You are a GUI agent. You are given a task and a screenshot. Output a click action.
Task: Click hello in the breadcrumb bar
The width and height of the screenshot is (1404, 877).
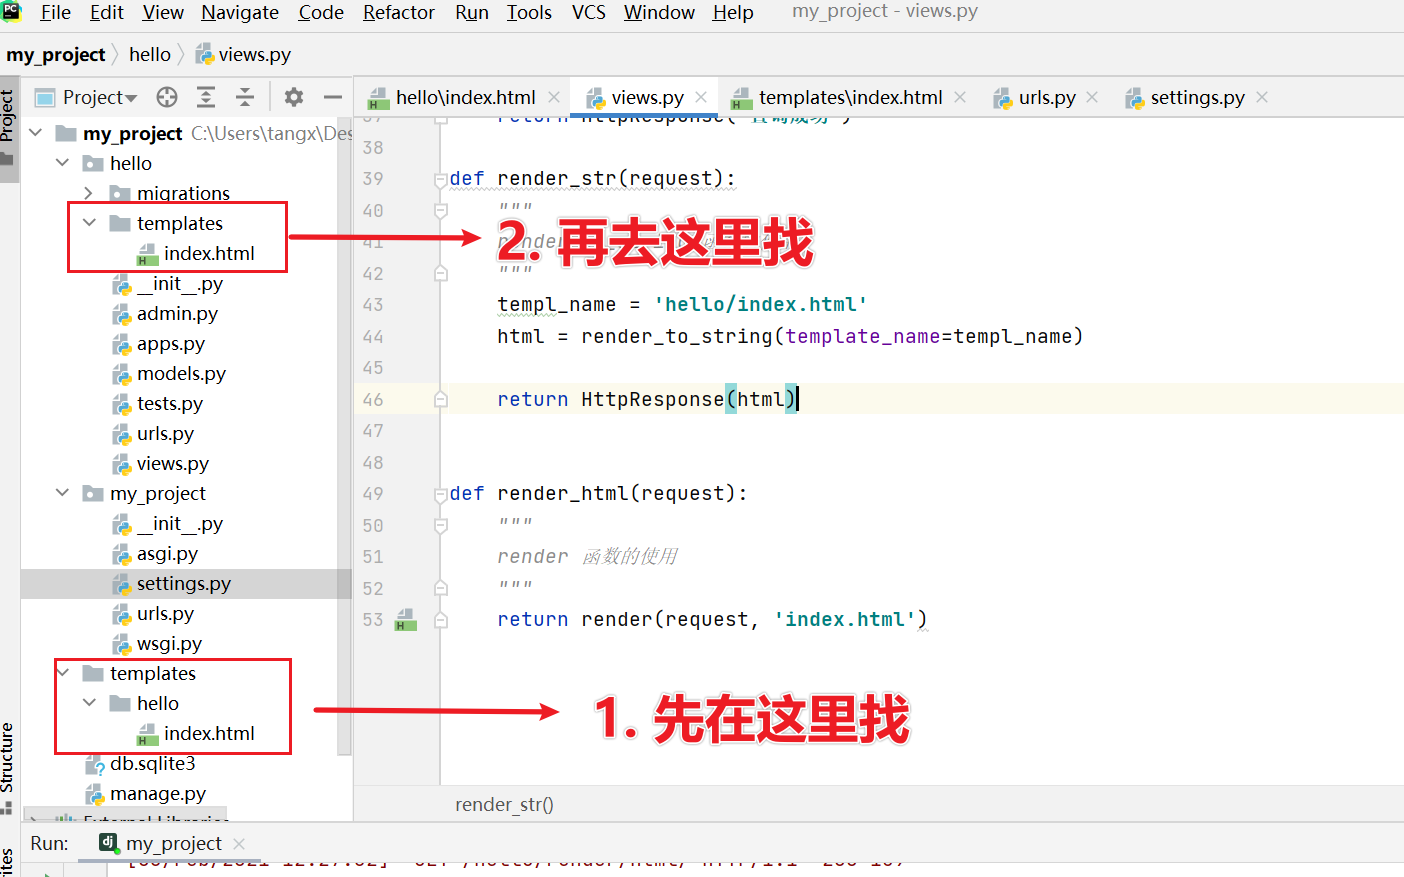[150, 54]
